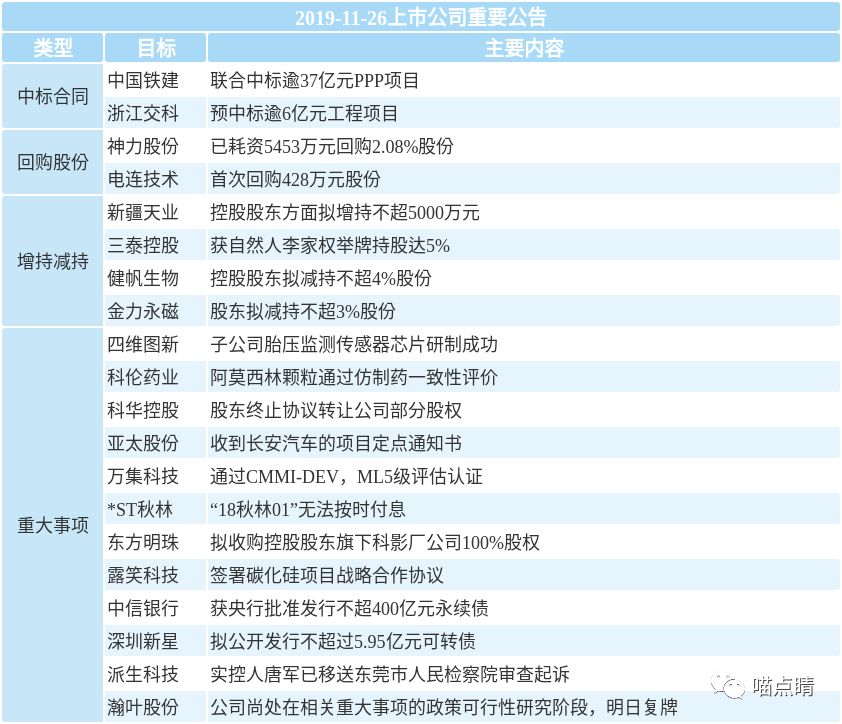Select the 东方明珠 cell
Viewport: 842px width, 724px height.
156,542
